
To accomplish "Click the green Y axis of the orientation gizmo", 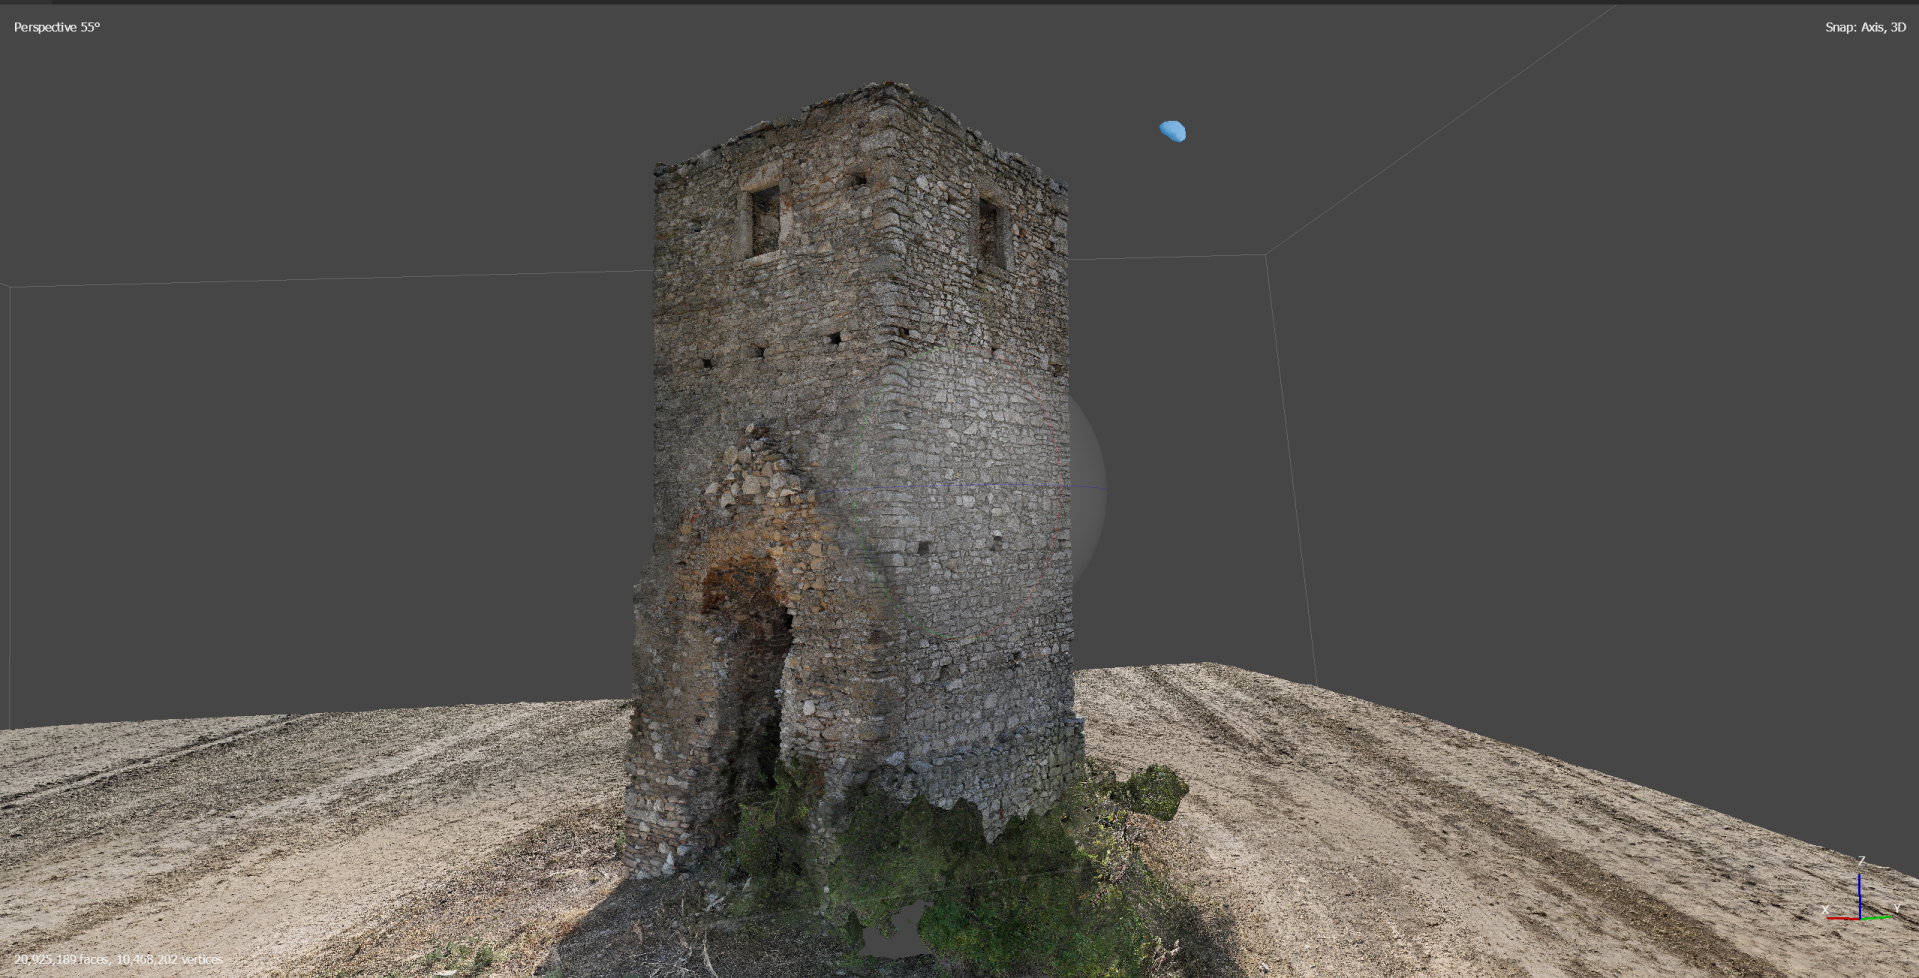I will (x=1876, y=917).
